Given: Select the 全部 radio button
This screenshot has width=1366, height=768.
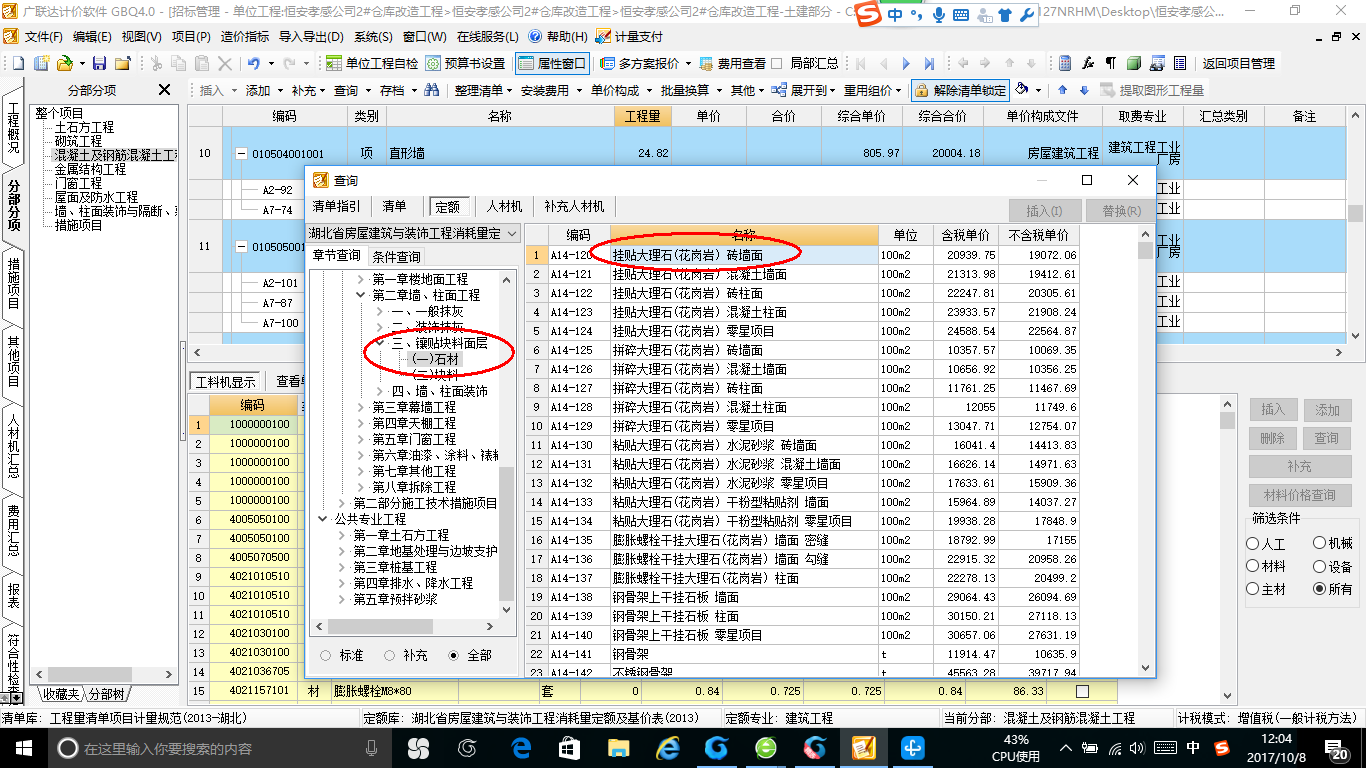Looking at the screenshot, I should pyautogui.click(x=455, y=656).
